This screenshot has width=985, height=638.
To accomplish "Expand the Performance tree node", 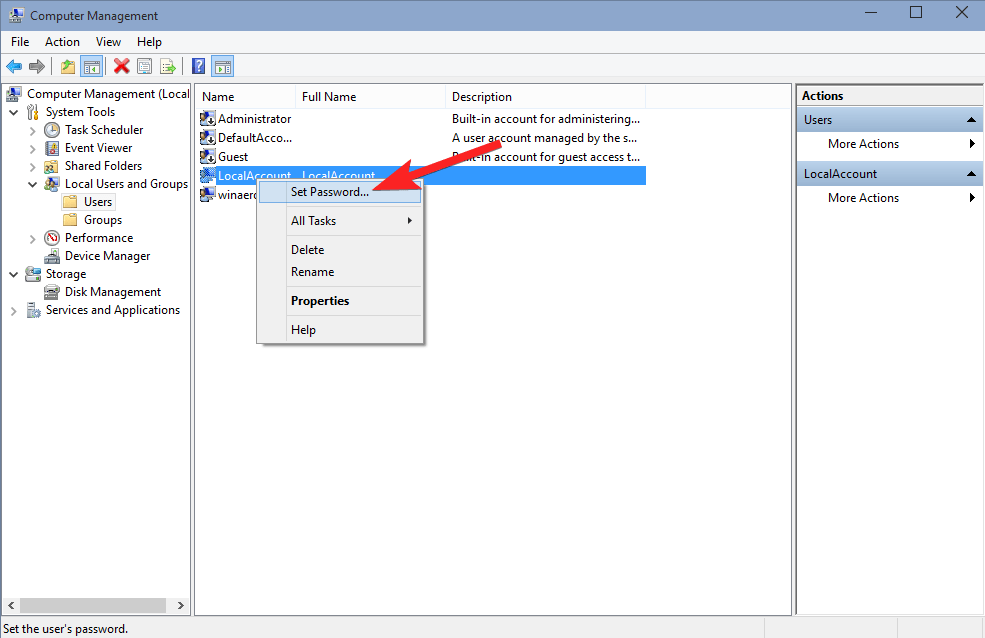I will [31, 237].
